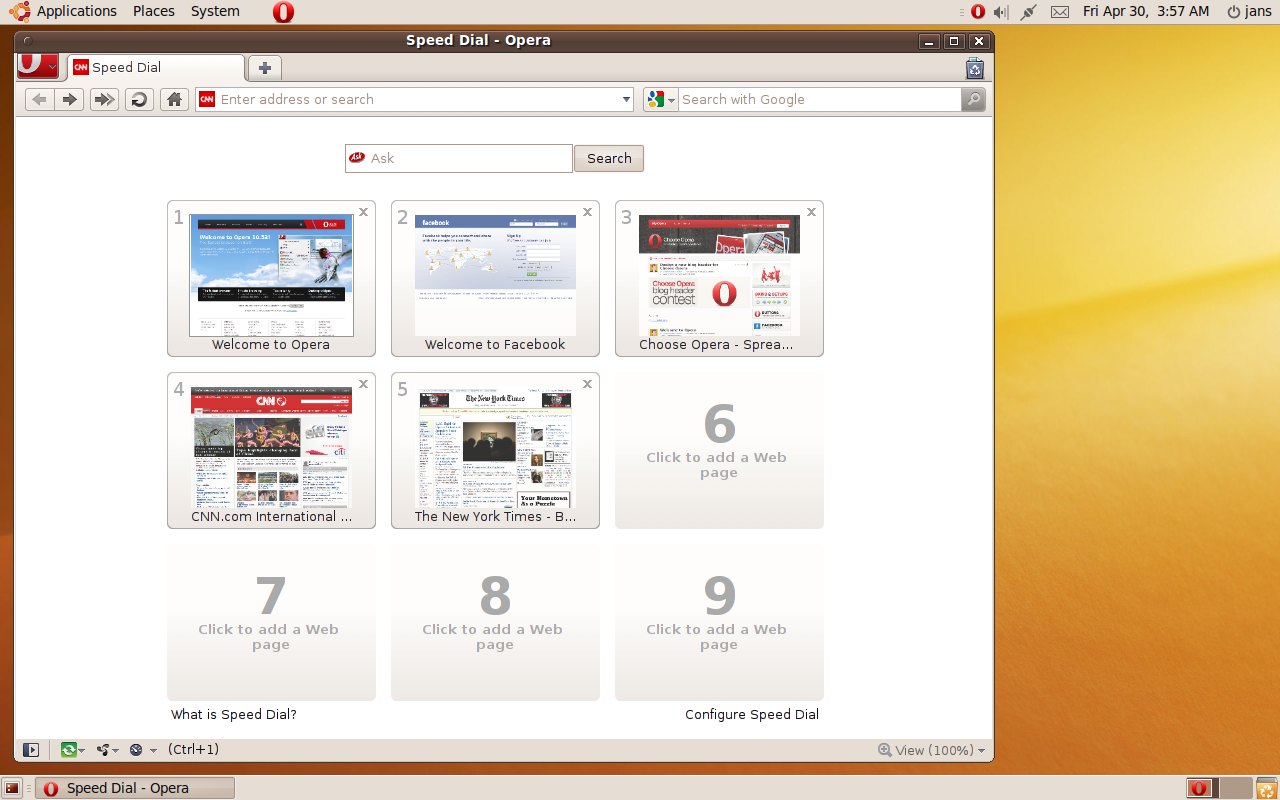Open Configure Speed Dial link
Viewport: 1280px width, 800px height.
pos(752,714)
